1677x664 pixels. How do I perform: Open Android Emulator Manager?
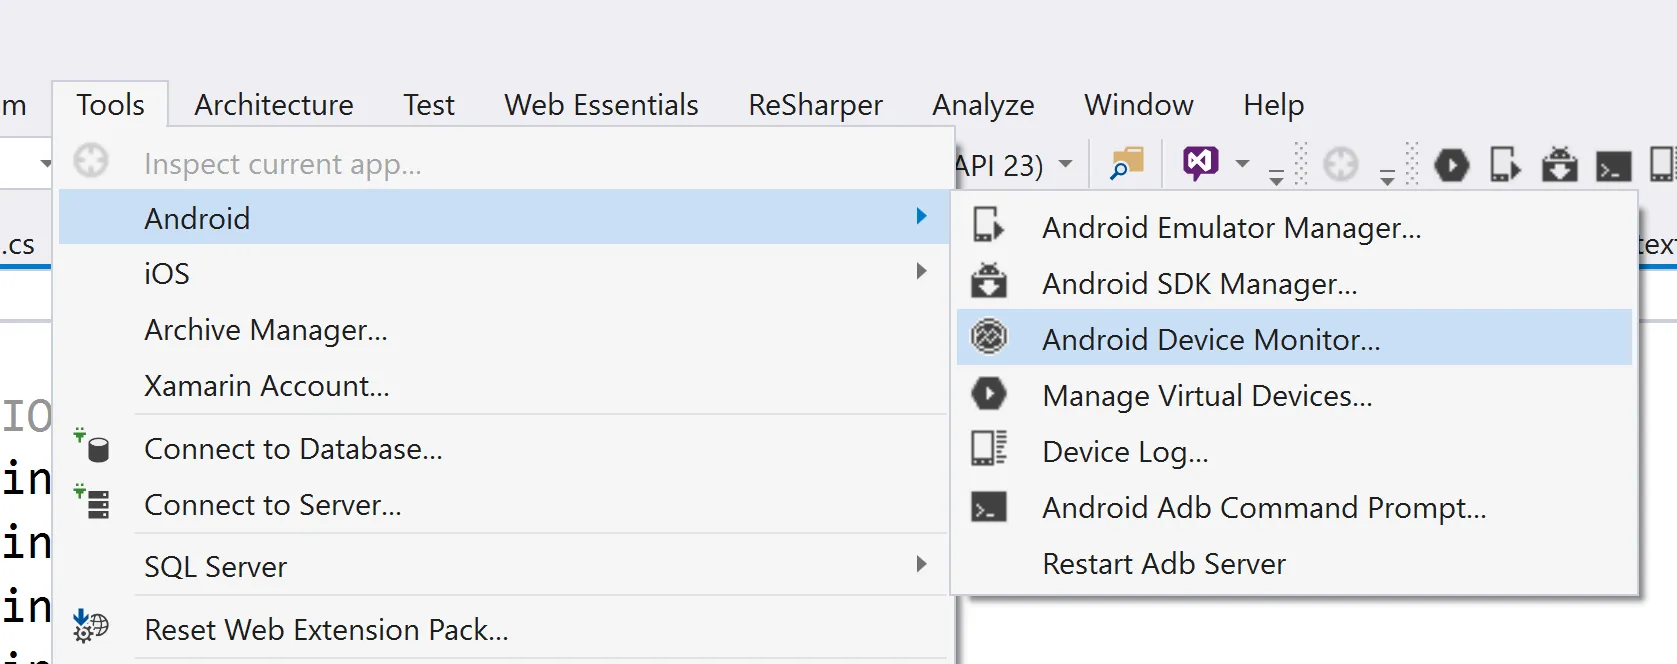pos(1294,227)
